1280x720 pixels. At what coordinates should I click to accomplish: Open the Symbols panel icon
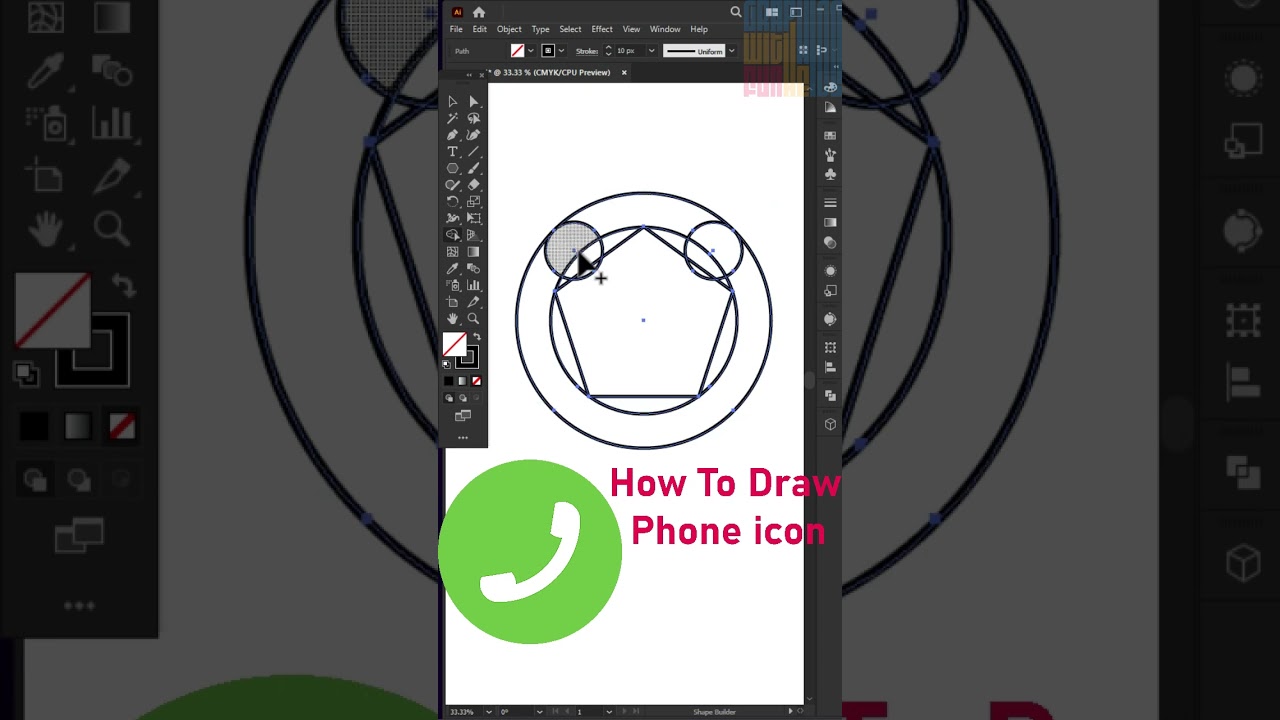pos(830,174)
